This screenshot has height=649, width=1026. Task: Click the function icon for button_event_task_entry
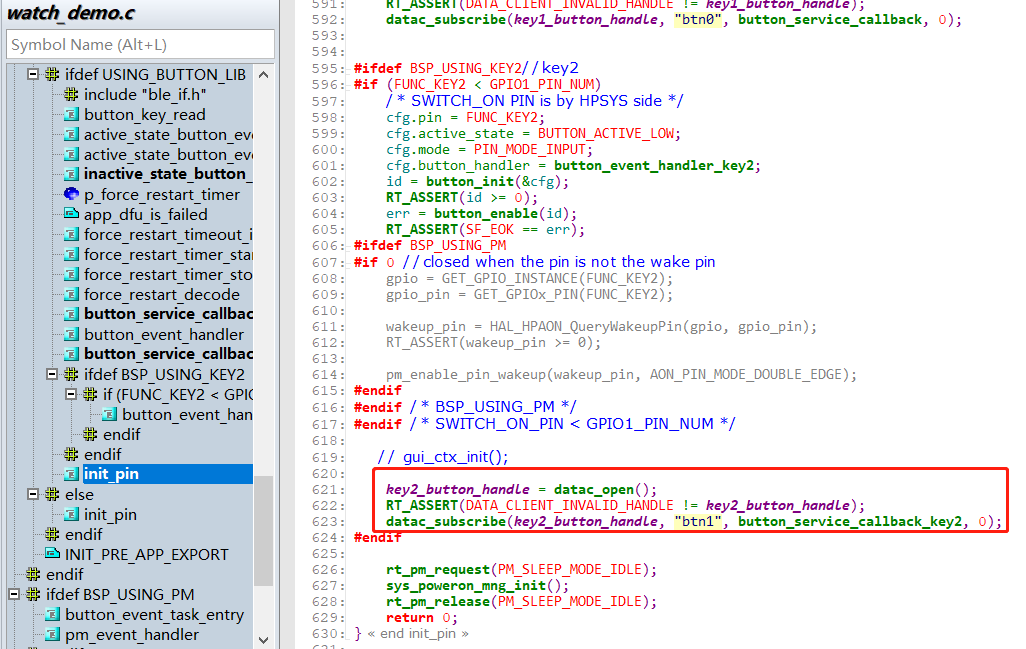52,615
